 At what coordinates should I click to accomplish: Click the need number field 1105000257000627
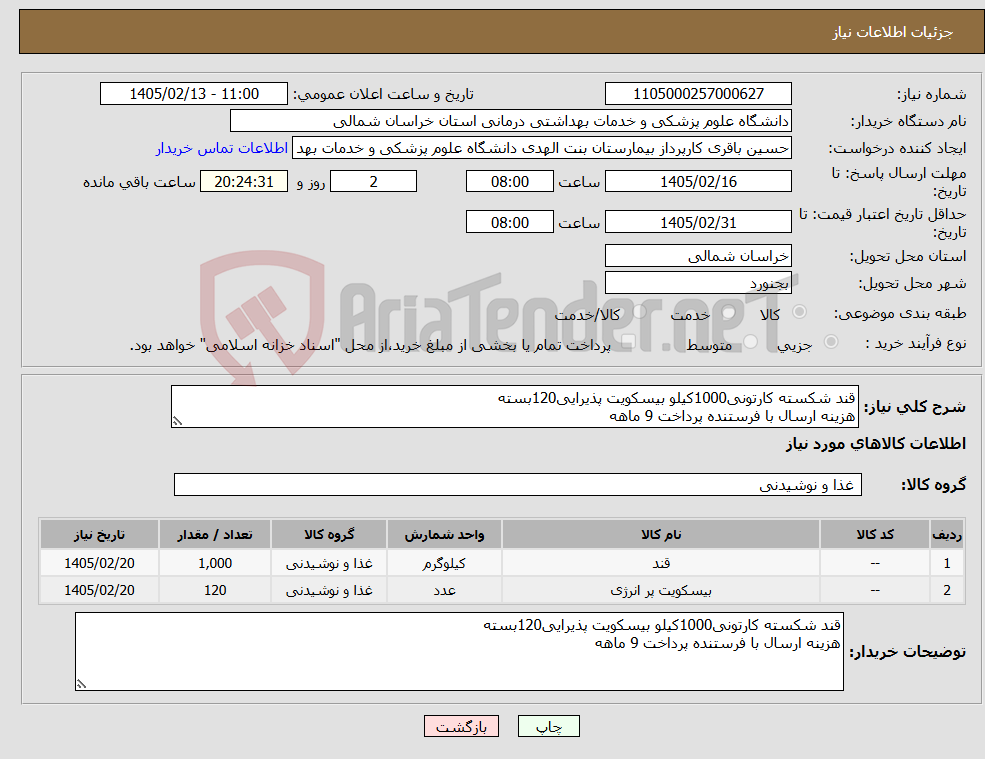pyautogui.click(x=698, y=94)
